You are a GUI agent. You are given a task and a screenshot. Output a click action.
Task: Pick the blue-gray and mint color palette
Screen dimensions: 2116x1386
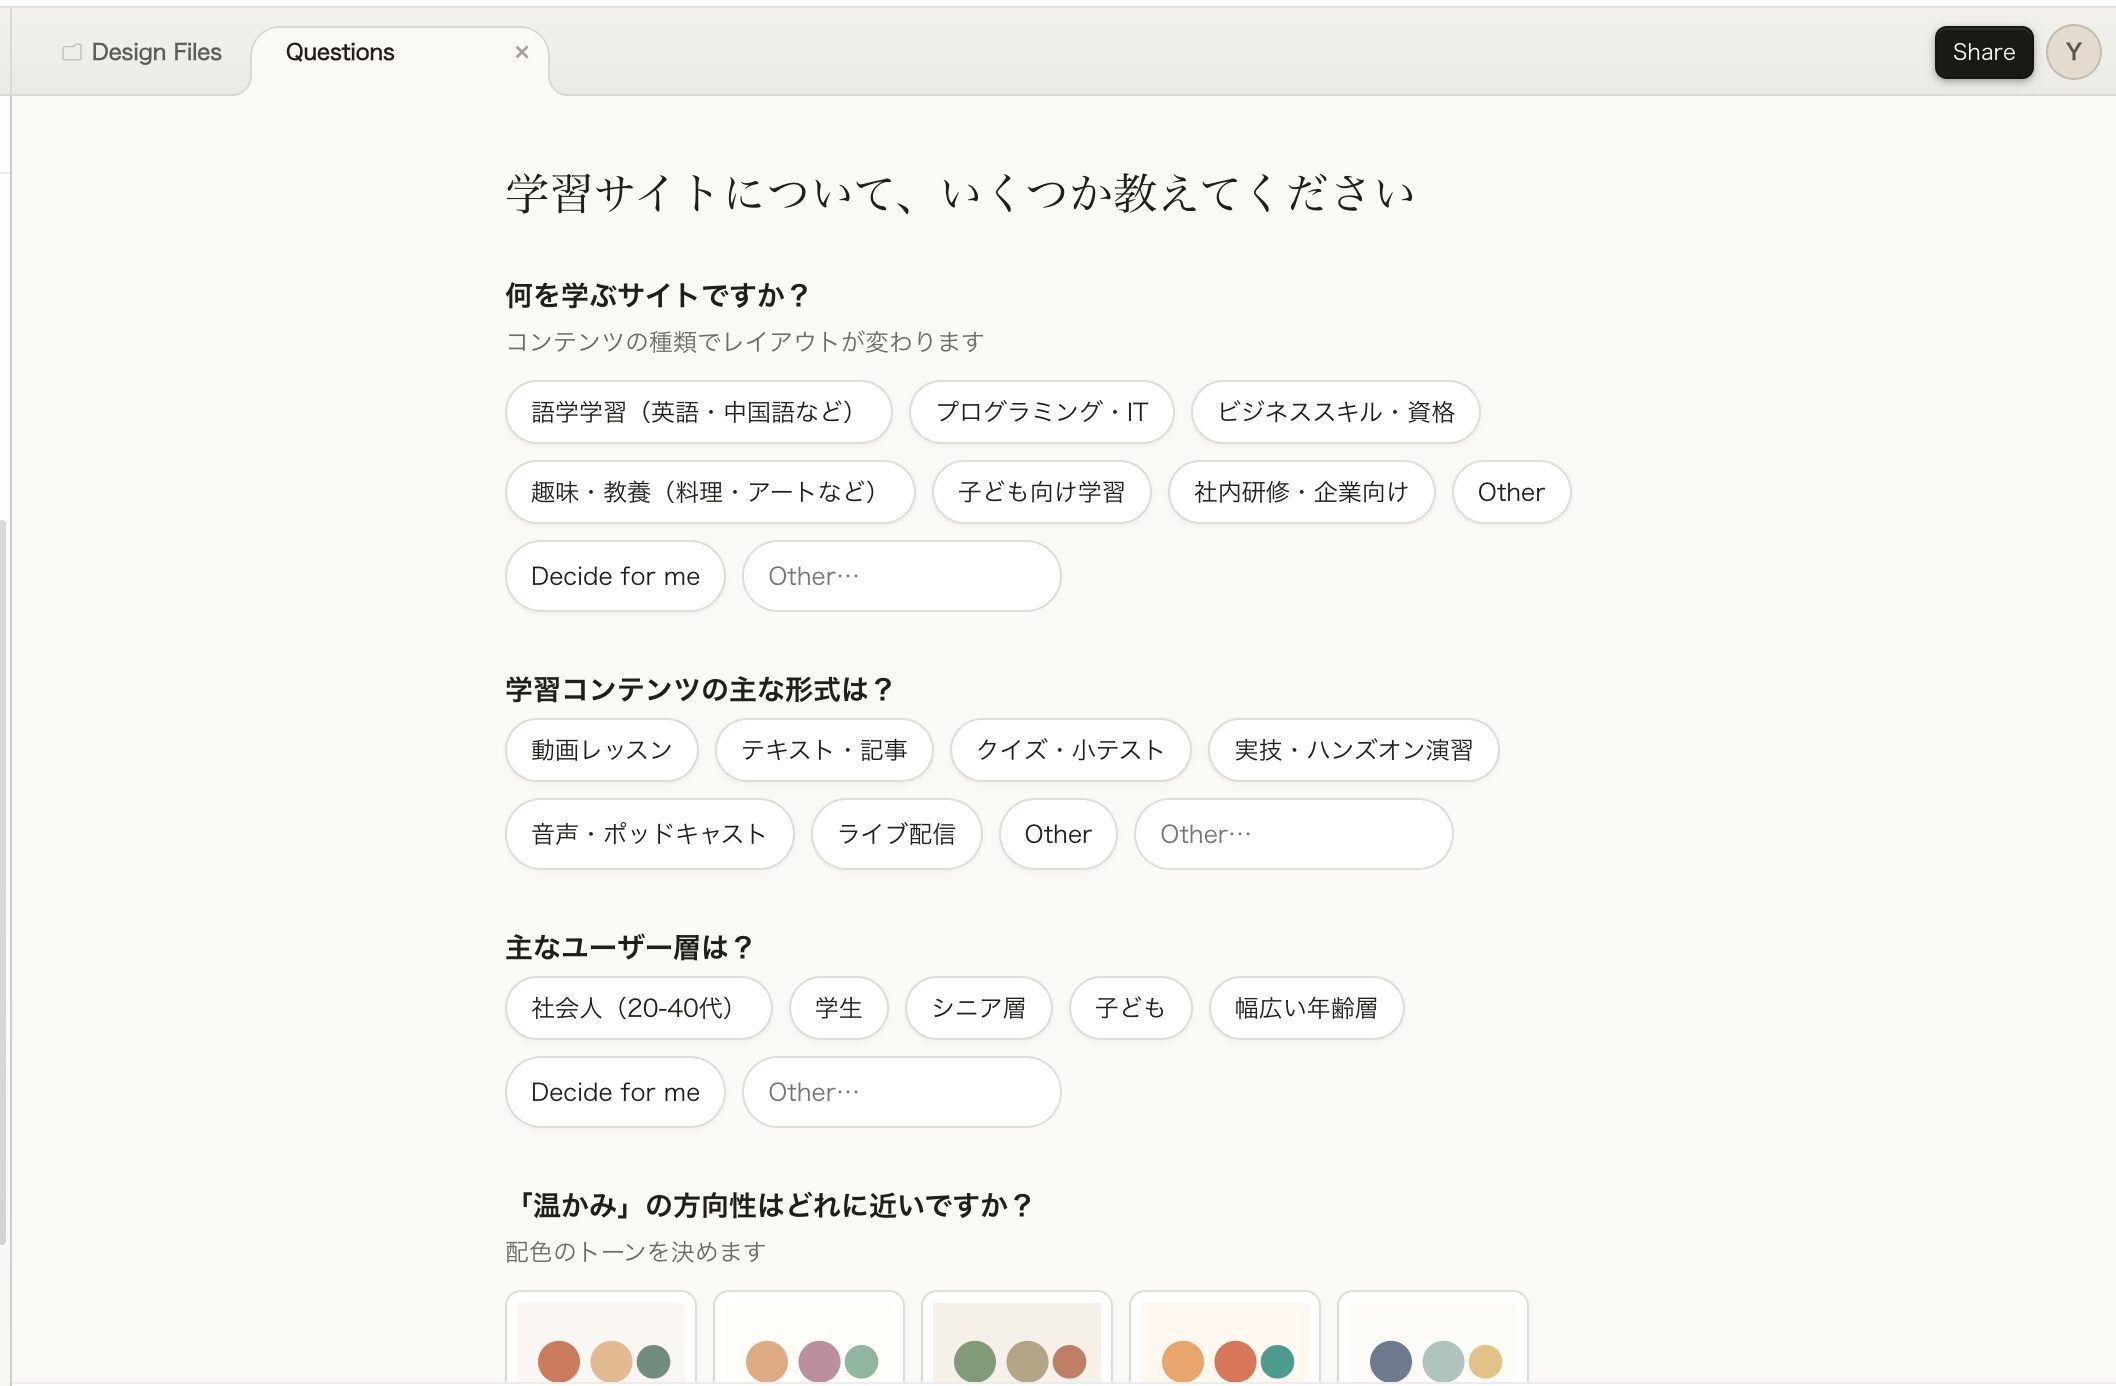[1432, 1340]
